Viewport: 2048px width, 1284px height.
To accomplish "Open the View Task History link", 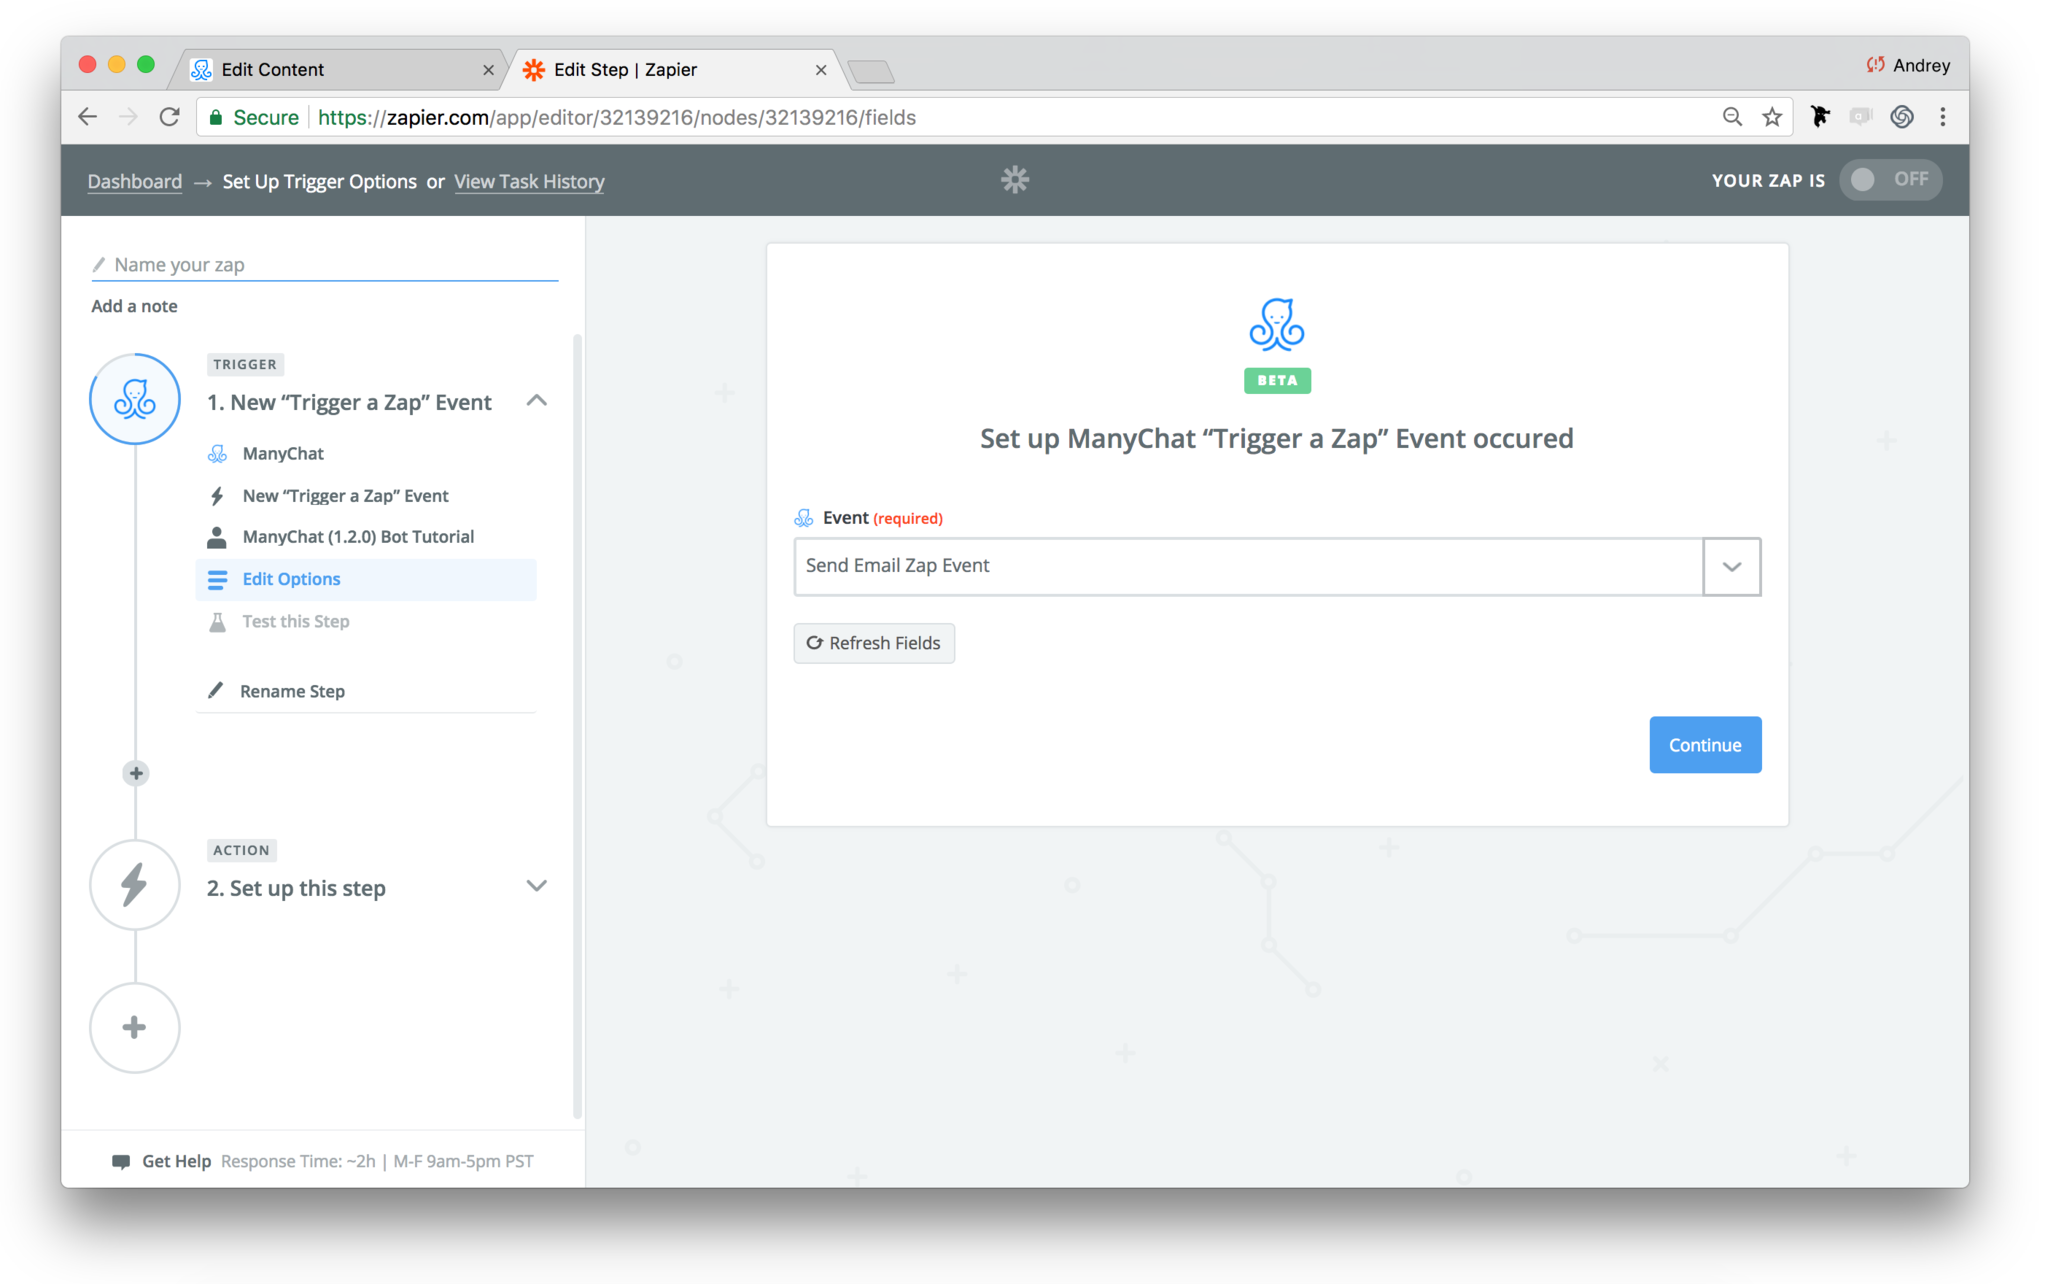I will tap(529, 181).
